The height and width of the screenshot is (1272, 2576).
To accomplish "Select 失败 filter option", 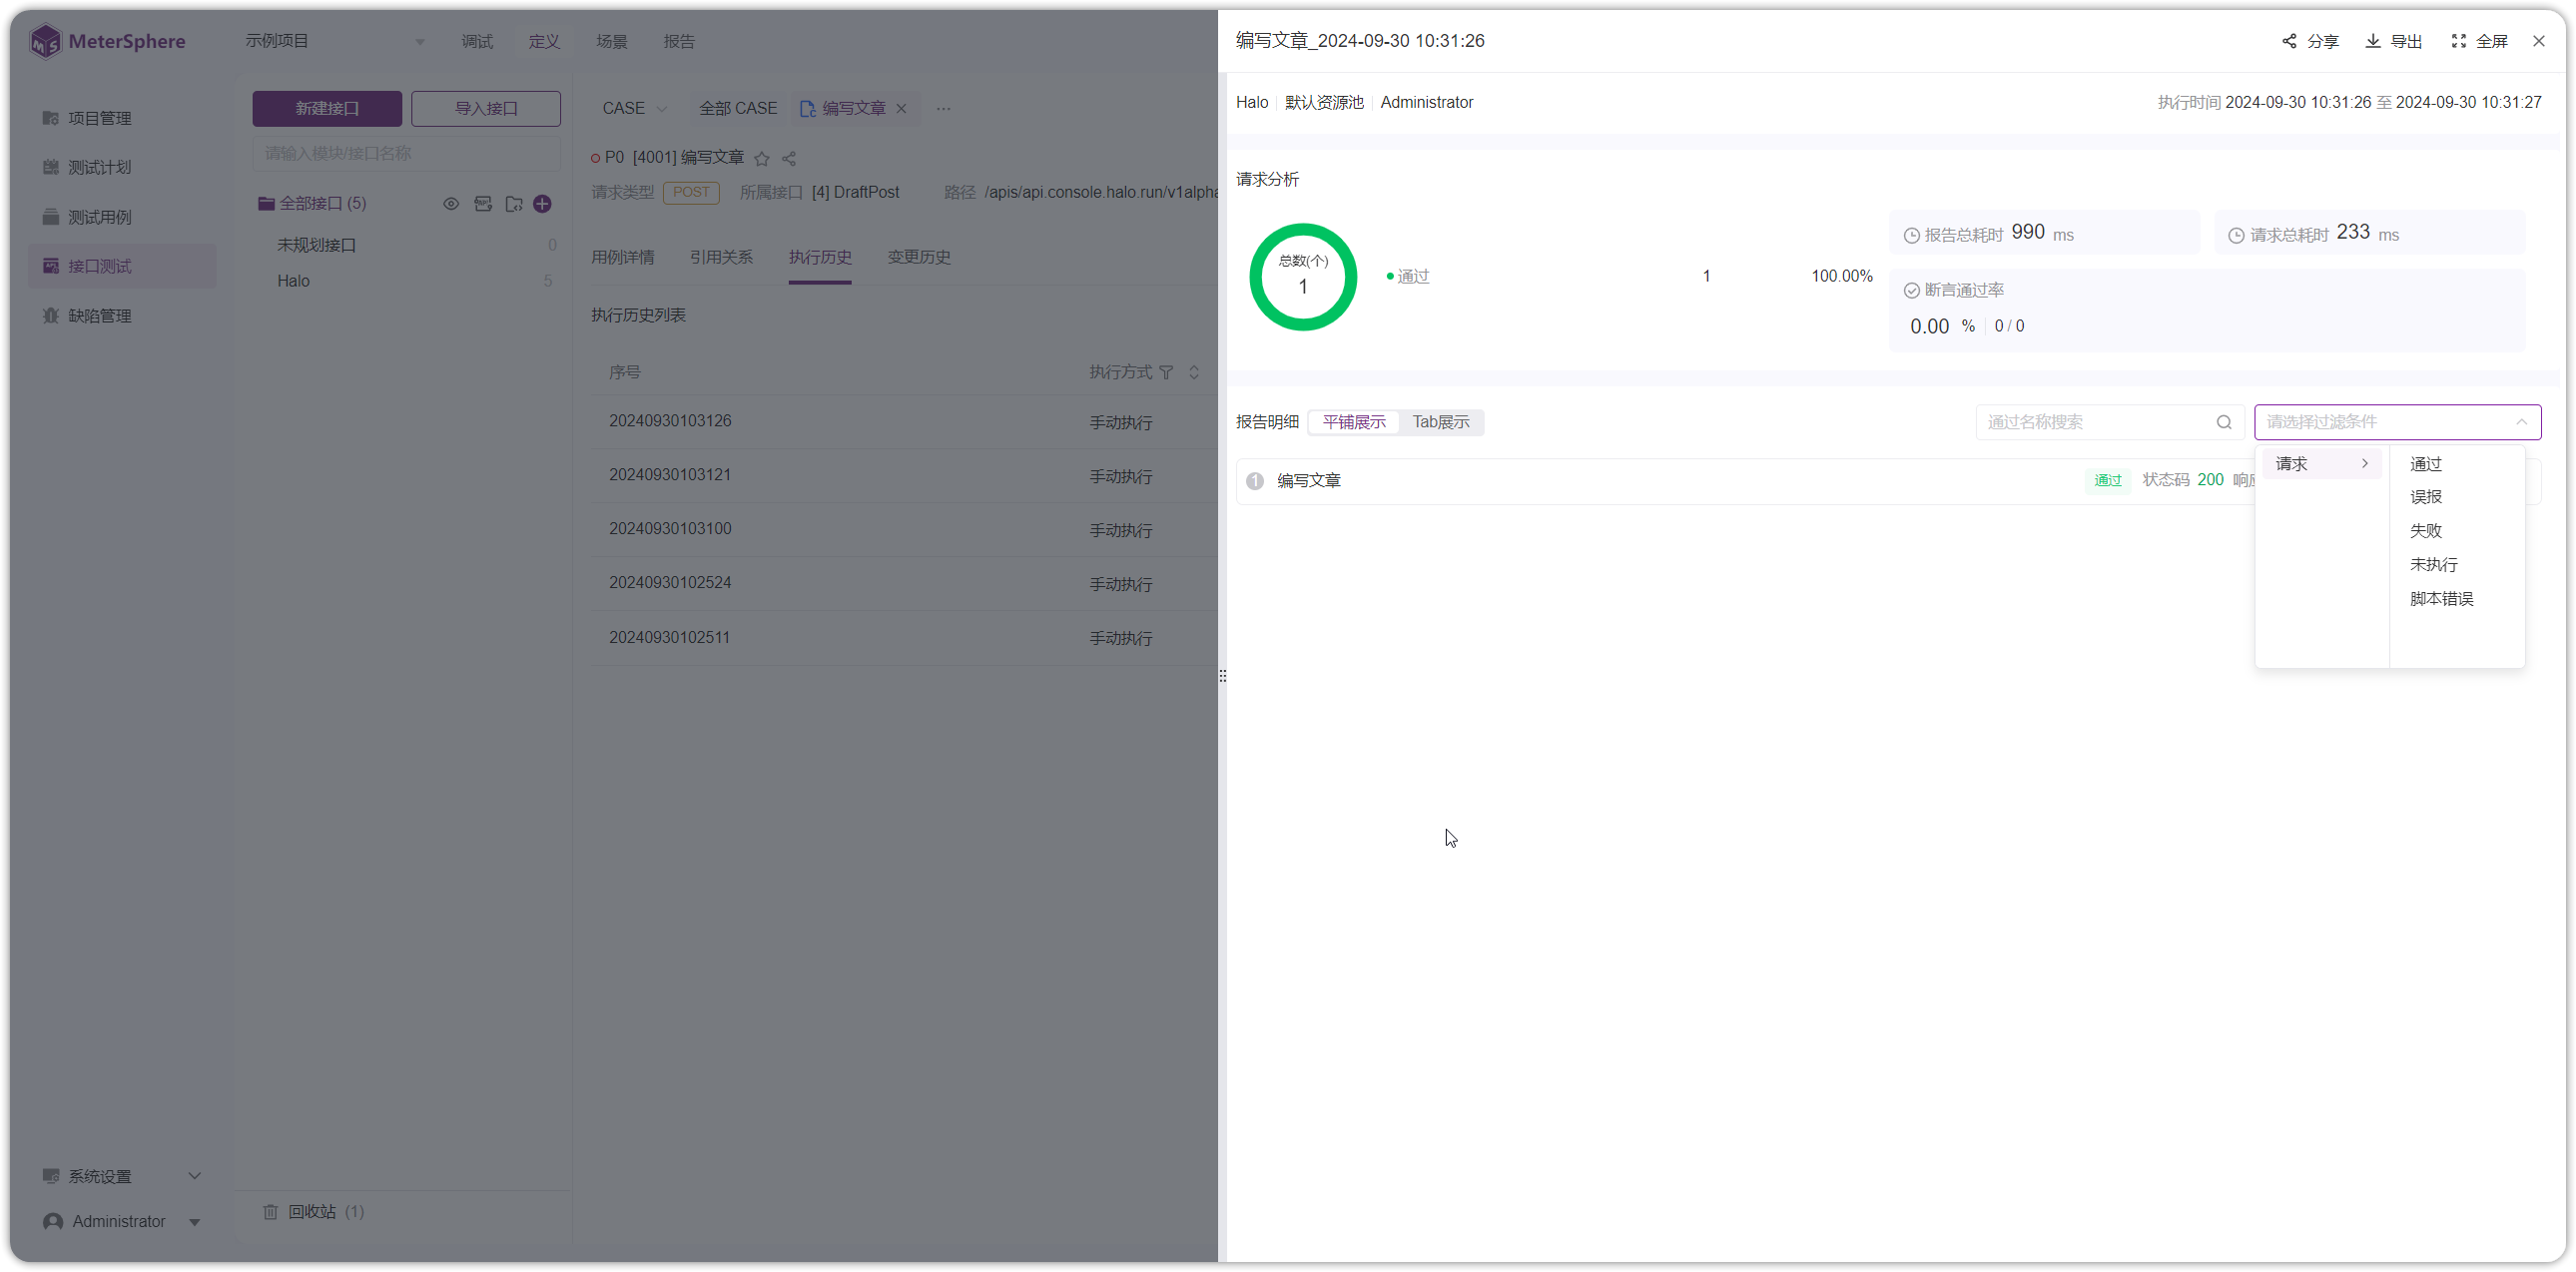I will pos(2425,531).
